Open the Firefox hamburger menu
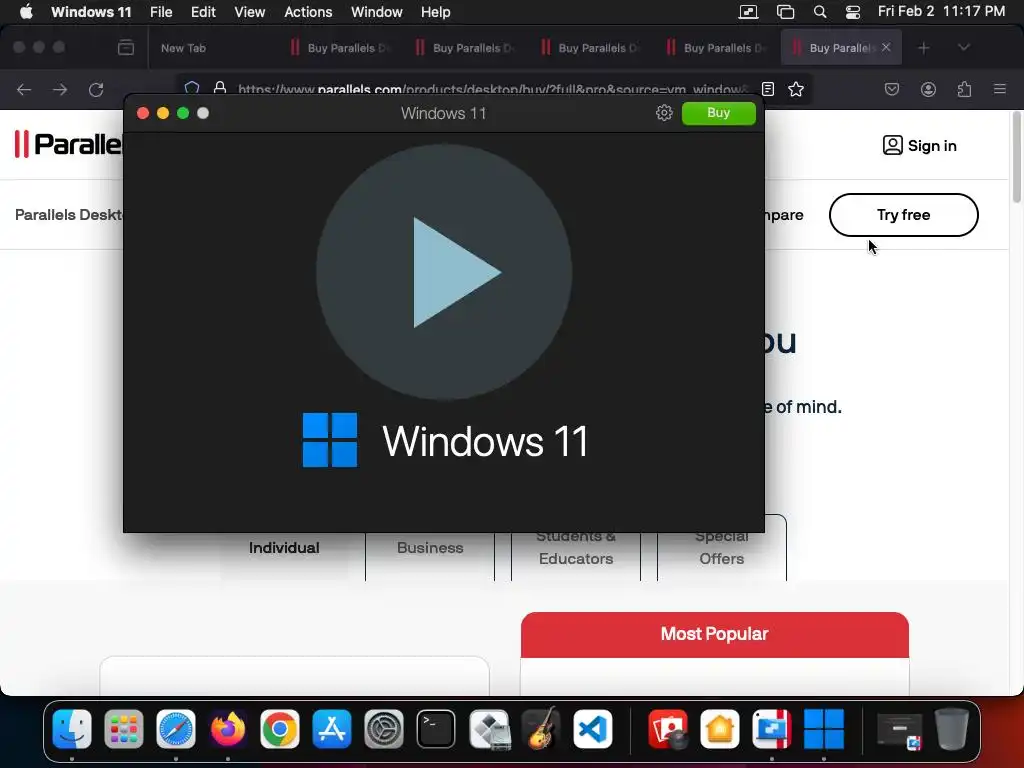Image resolution: width=1024 pixels, height=768 pixels. point(1000,89)
